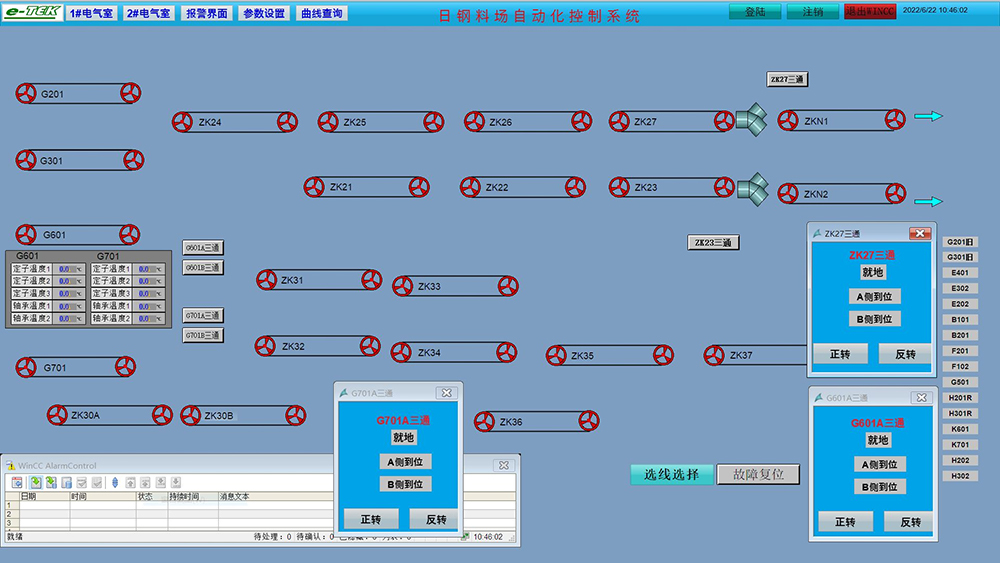1000x563 pixels.
Task: Select B101 in the right-side list
Action: tap(960, 319)
